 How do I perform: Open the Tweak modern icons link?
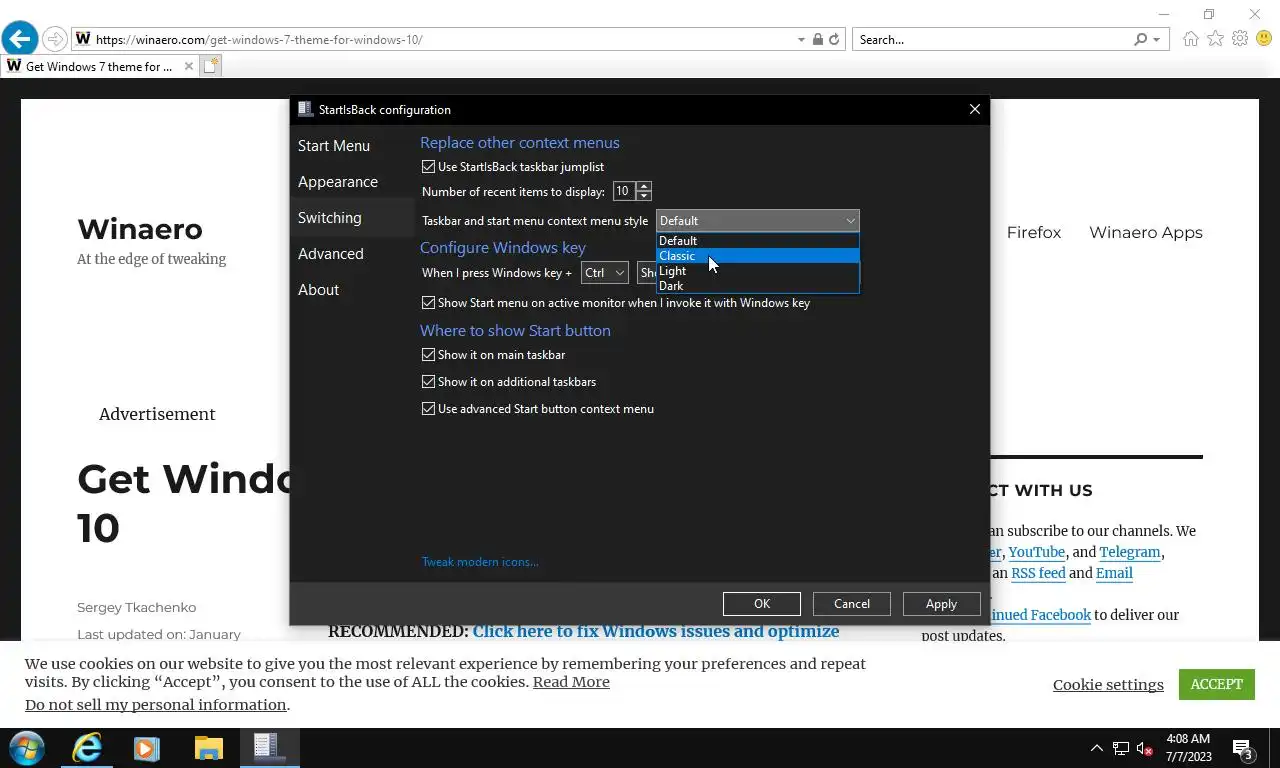click(x=480, y=562)
